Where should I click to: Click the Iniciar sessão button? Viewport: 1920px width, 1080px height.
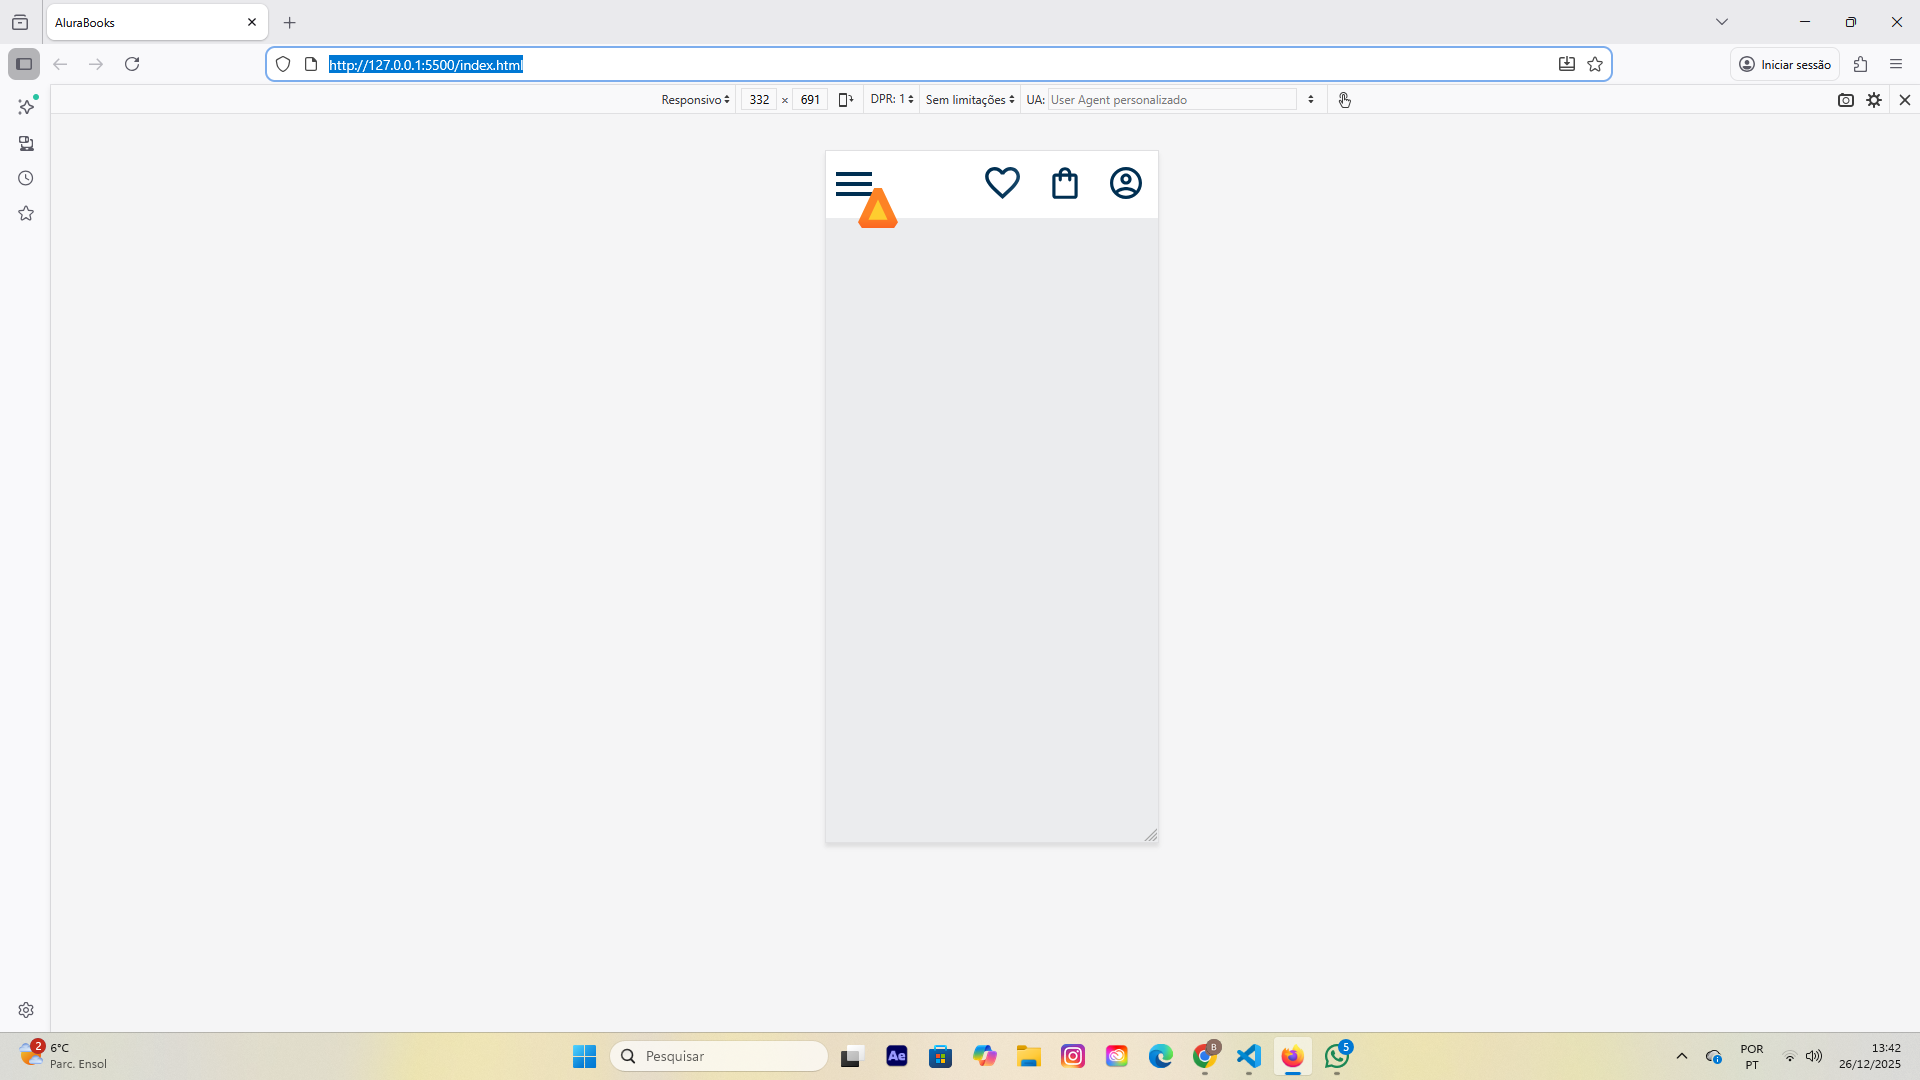coord(1785,64)
